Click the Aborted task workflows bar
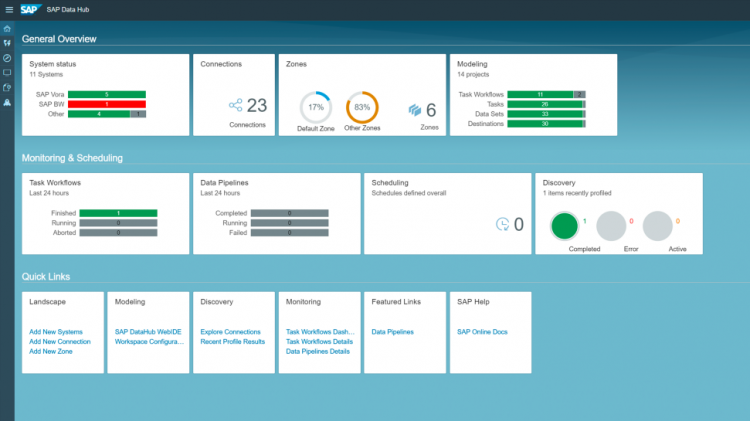The image size is (750, 421). tap(118, 233)
